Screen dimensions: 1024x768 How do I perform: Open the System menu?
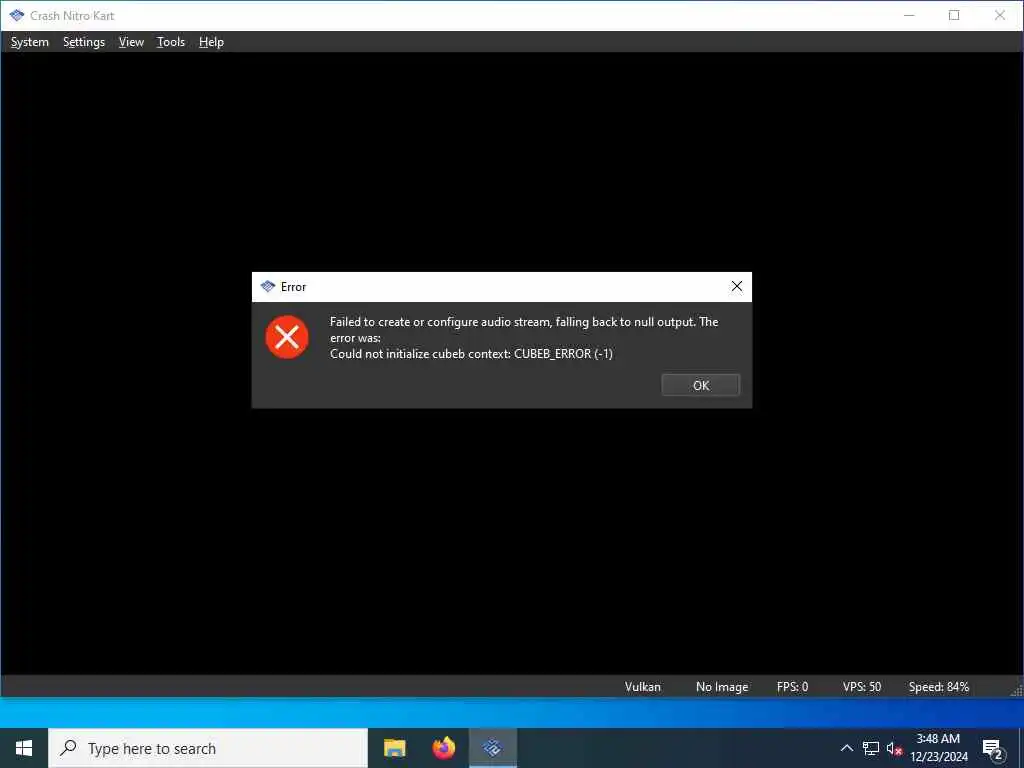pyautogui.click(x=29, y=42)
